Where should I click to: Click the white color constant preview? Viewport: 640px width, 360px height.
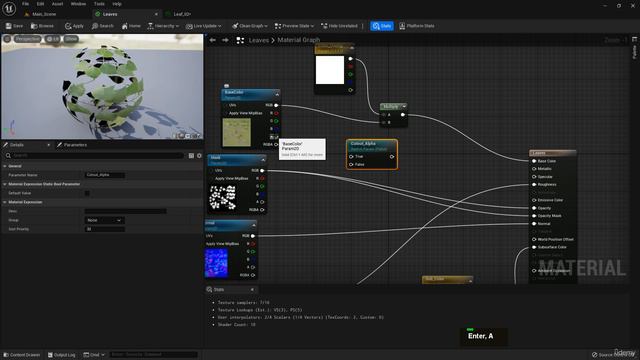pyautogui.click(x=330, y=70)
